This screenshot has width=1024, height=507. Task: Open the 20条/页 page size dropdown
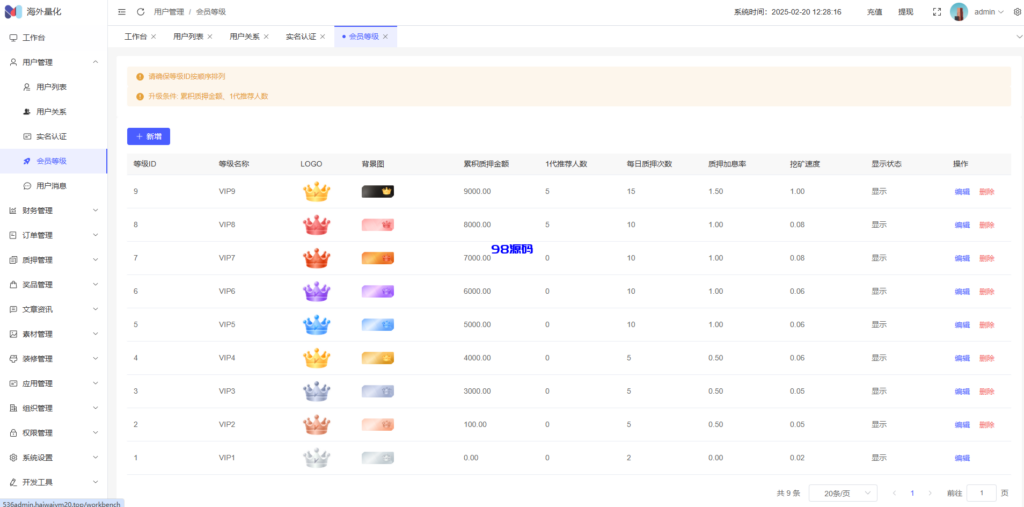(843, 493)
